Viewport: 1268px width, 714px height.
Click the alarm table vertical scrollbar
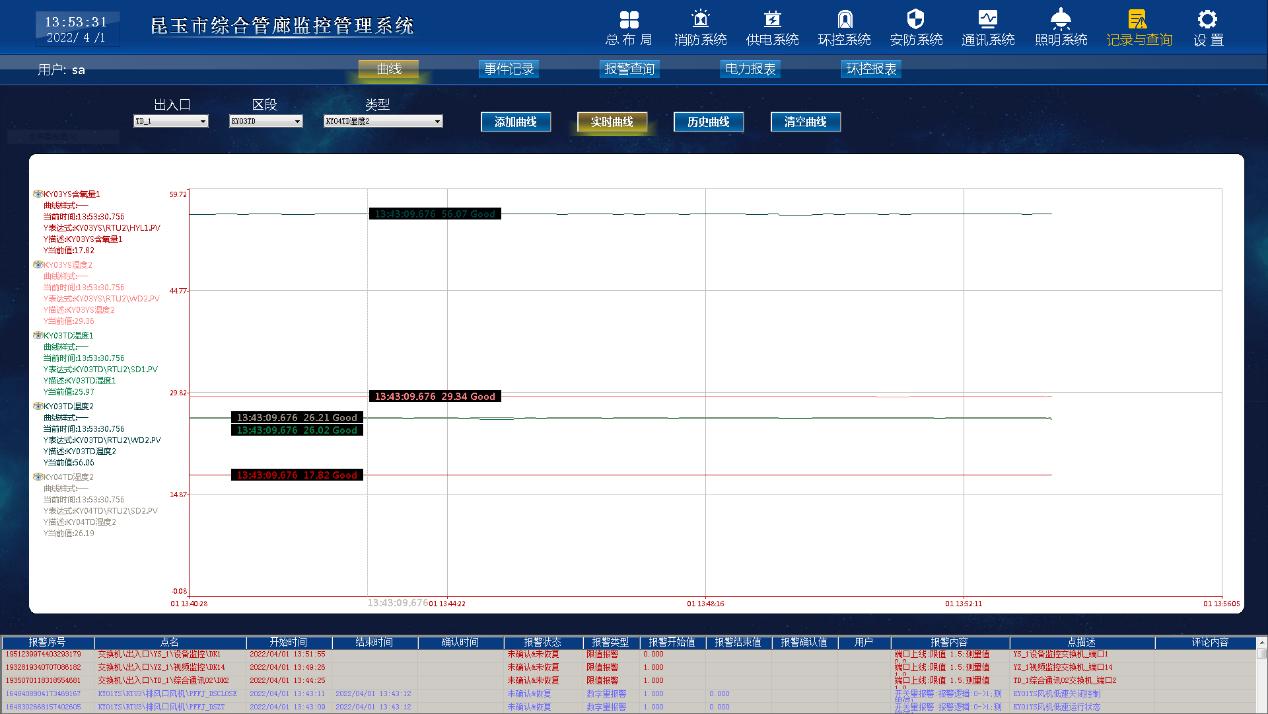(1261, 680)
